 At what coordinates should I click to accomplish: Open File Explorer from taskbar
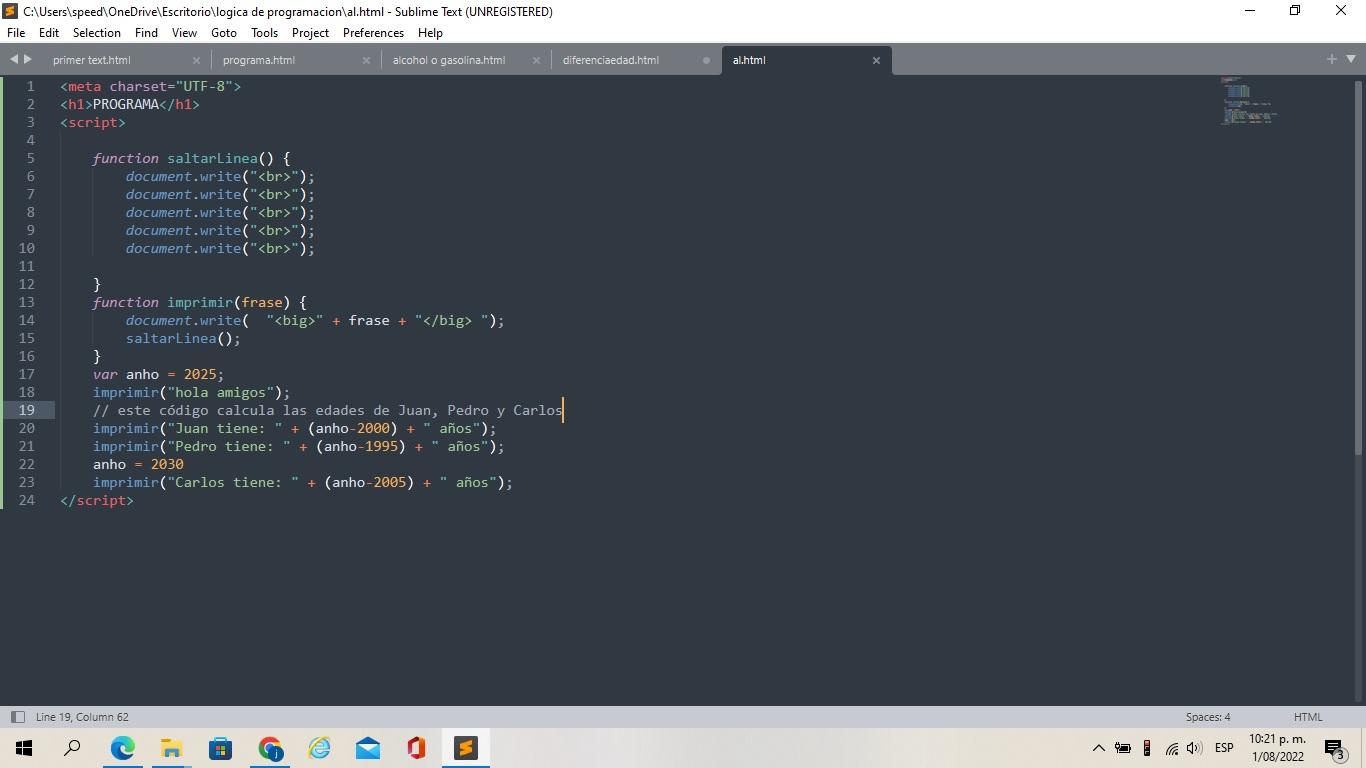click(x=171, y=748)
